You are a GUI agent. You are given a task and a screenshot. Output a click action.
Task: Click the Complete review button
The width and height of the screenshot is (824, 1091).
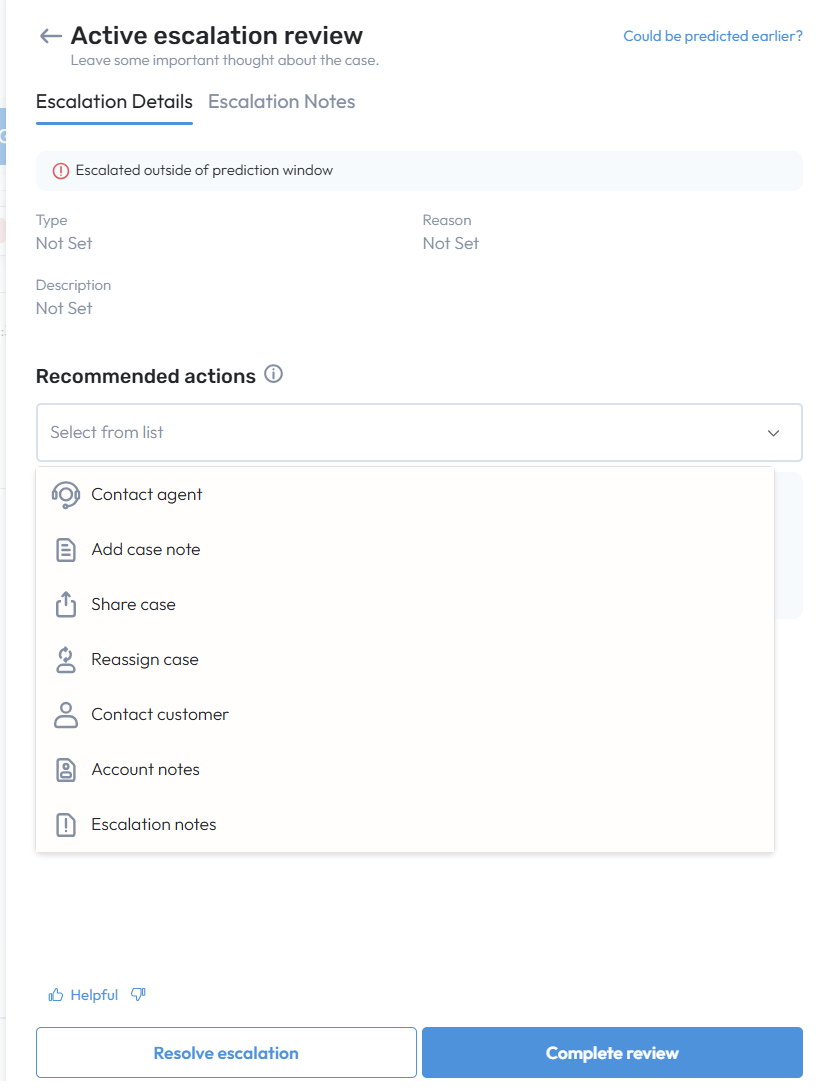coord(612,1053)
